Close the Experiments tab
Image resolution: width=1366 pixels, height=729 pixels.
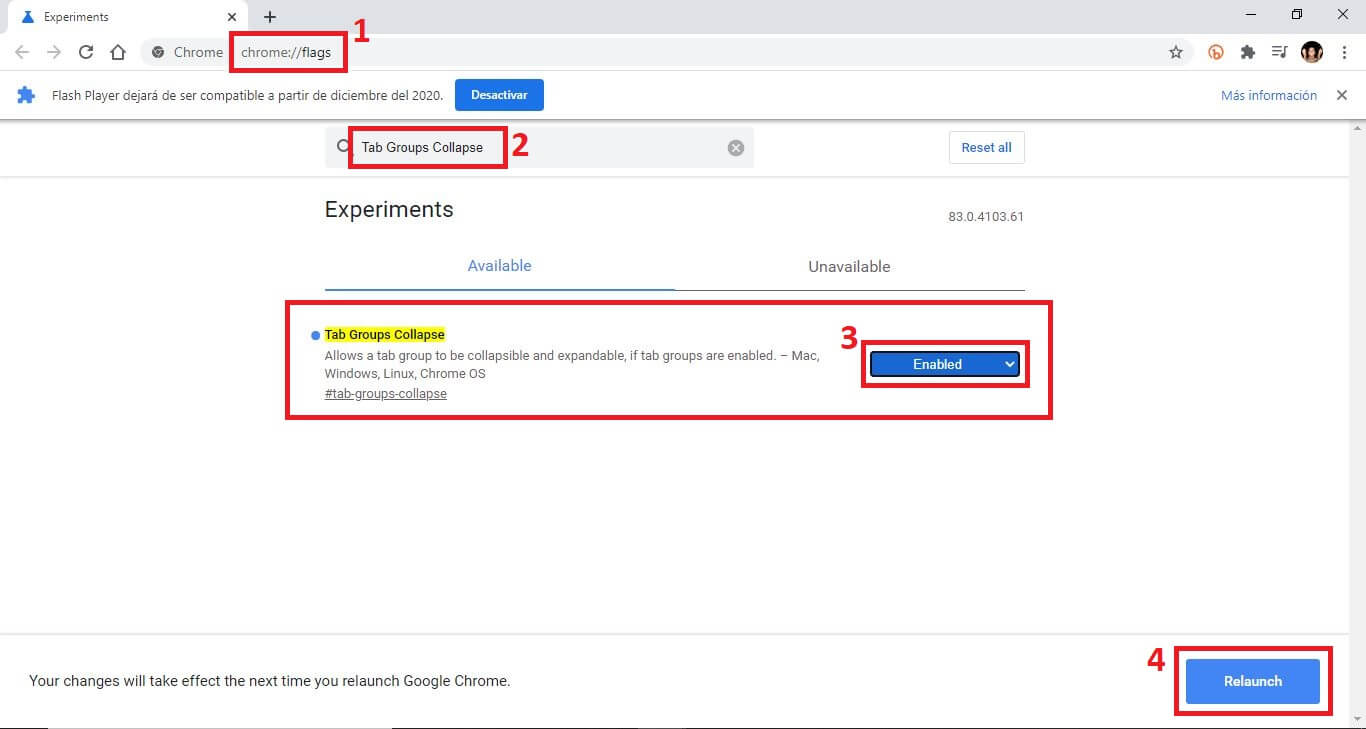[x=231, y=17]
